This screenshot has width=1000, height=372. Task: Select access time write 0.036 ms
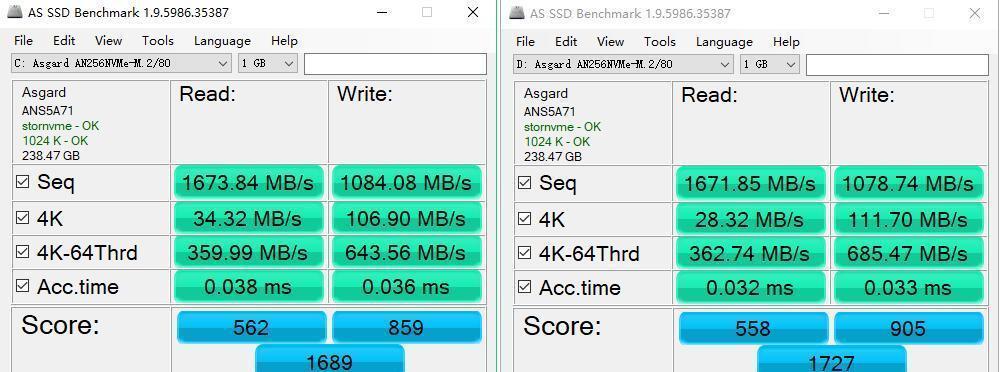(406, 286)
